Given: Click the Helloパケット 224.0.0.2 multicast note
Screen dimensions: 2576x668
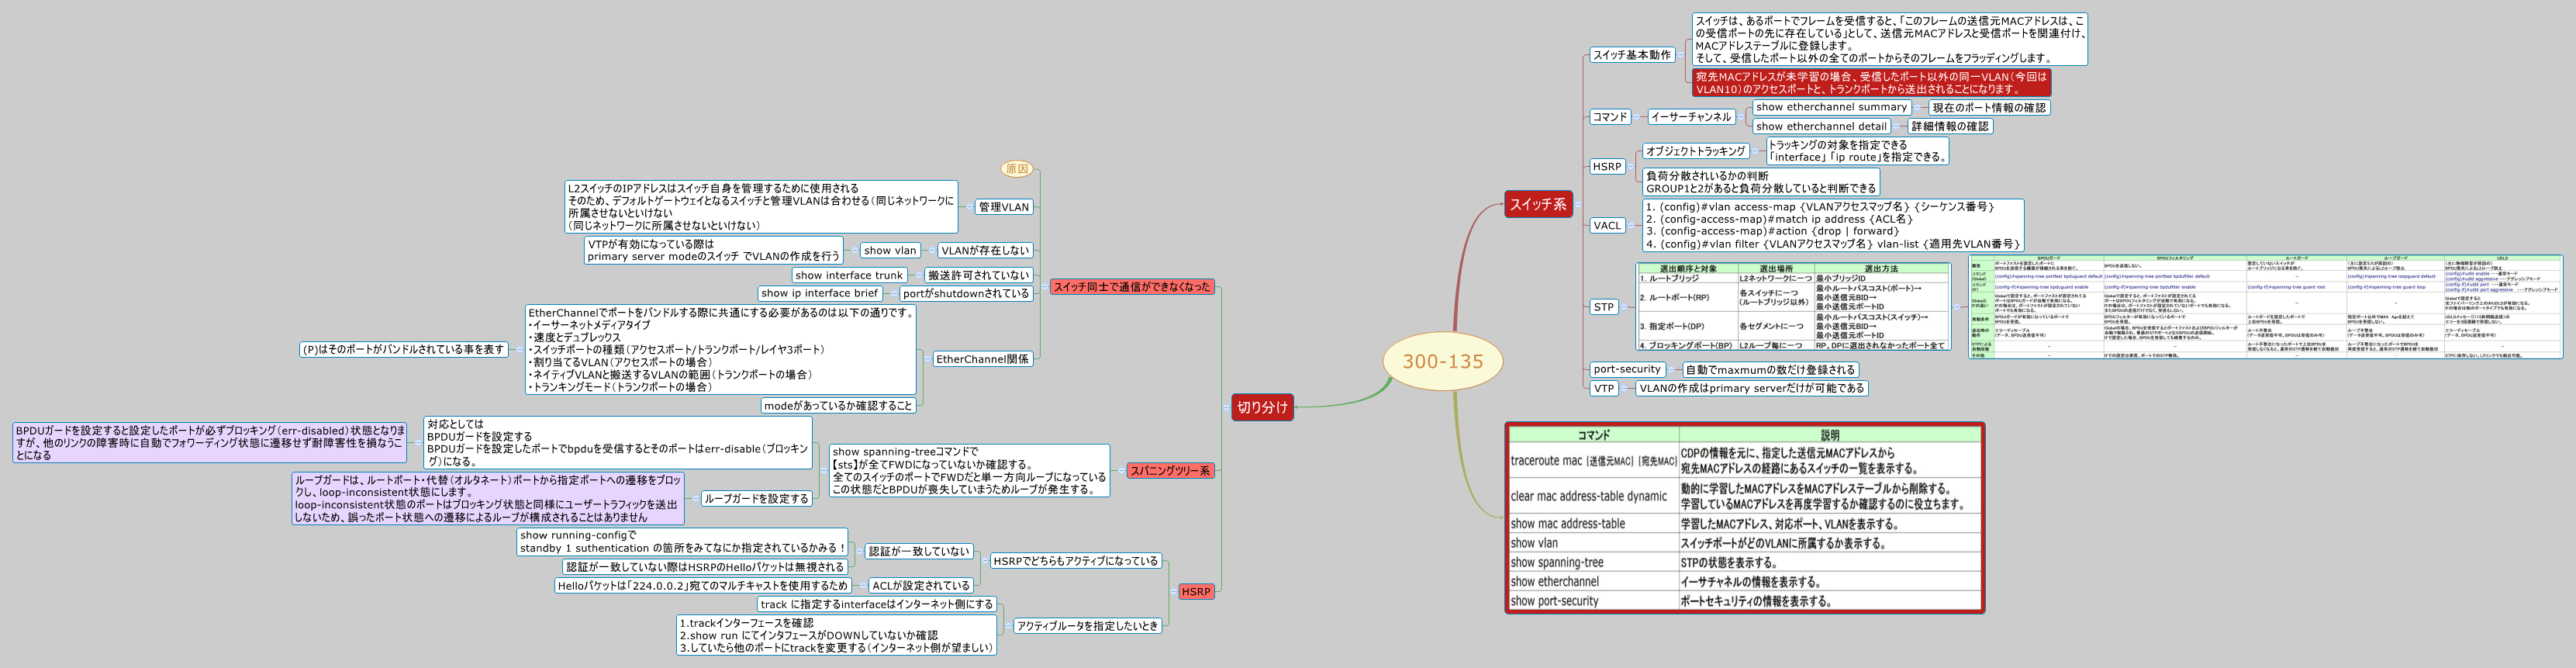Looking at the screenshot, I should point(703,586).
